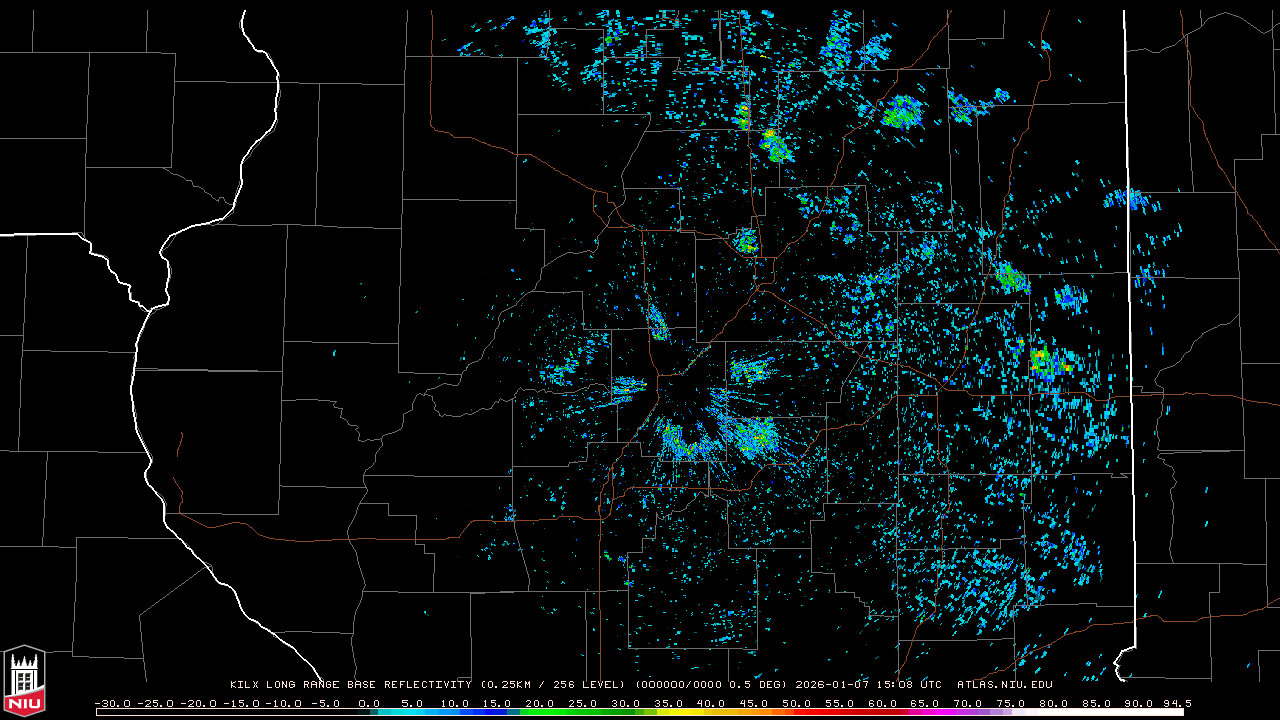The image size is (1280, 720).
Task: Click the NIU logo in the corner
Action: tap(24, 682)
